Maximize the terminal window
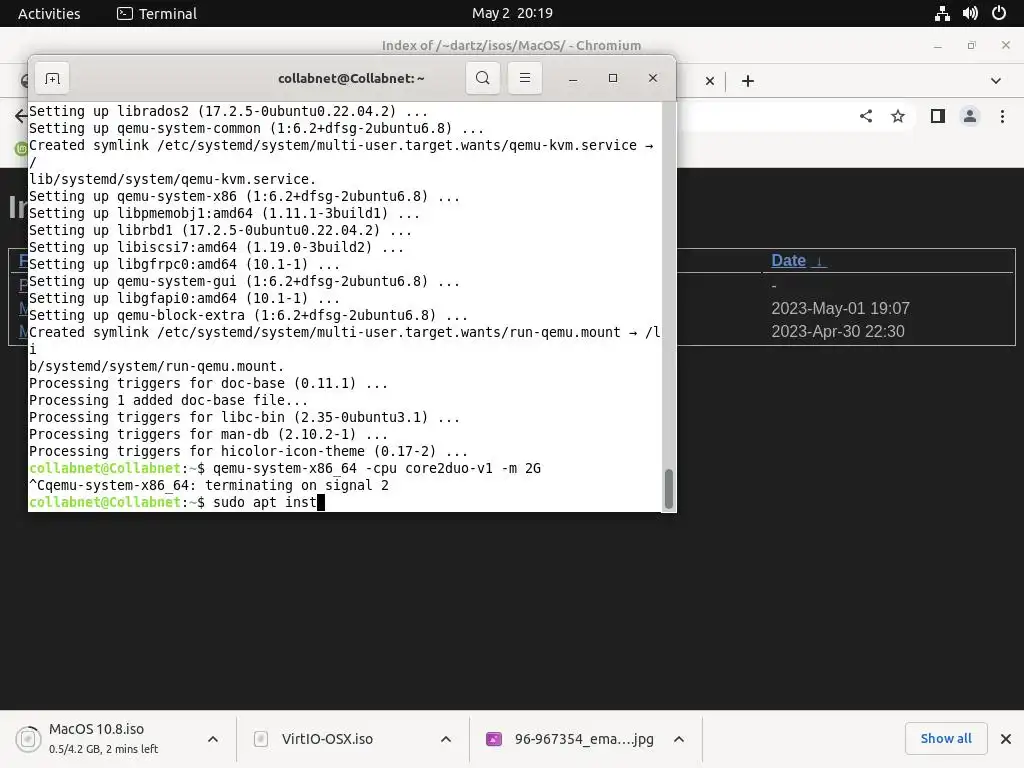 [x=613, y=78]
